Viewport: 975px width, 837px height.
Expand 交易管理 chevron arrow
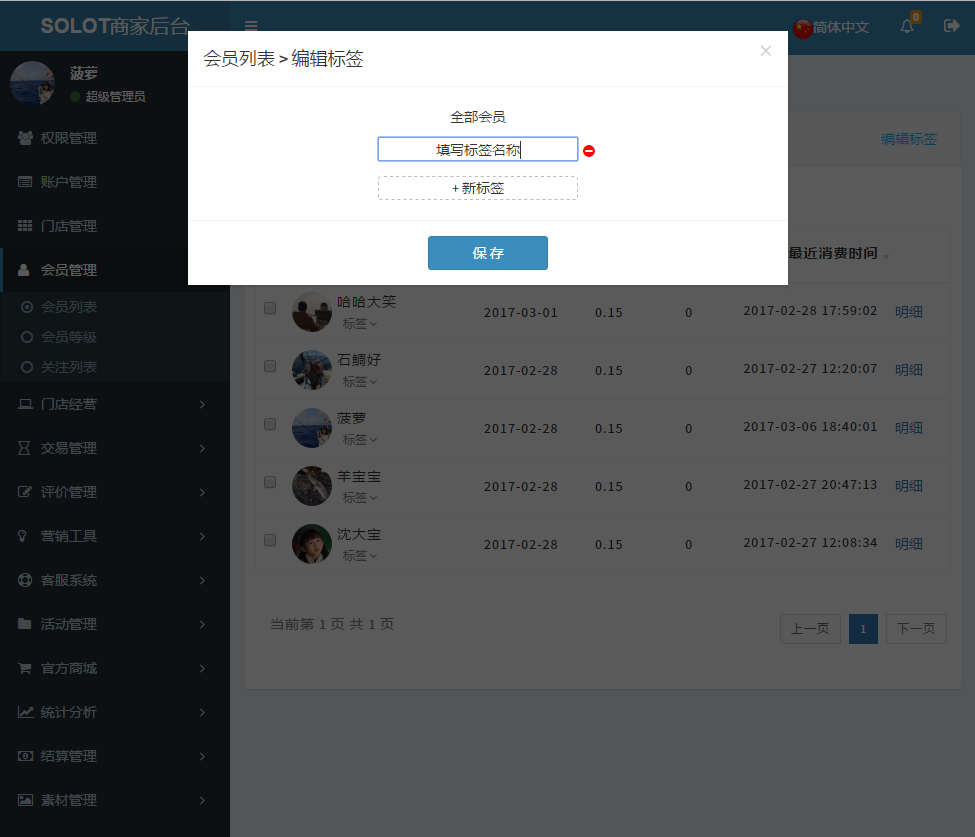202,448
